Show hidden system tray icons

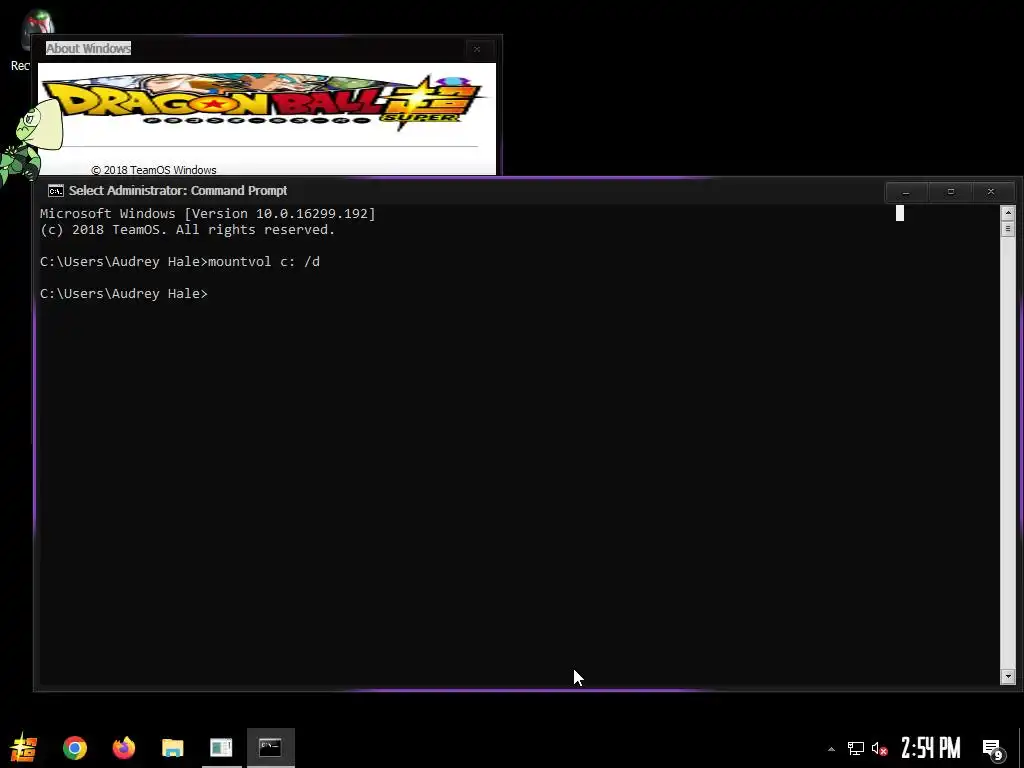point(831,749)
